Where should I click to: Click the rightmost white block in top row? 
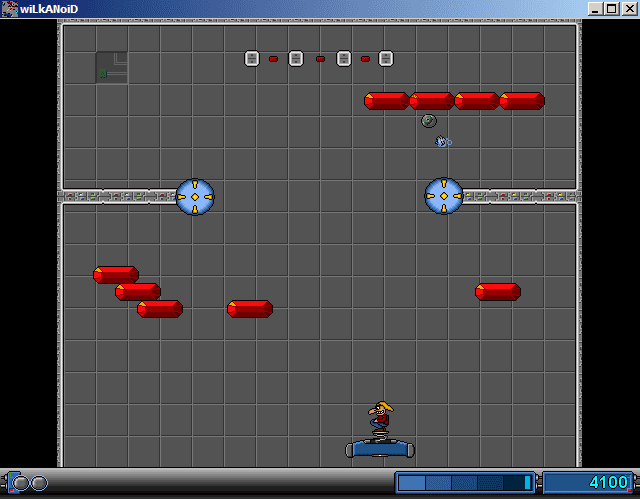[386, 58]
